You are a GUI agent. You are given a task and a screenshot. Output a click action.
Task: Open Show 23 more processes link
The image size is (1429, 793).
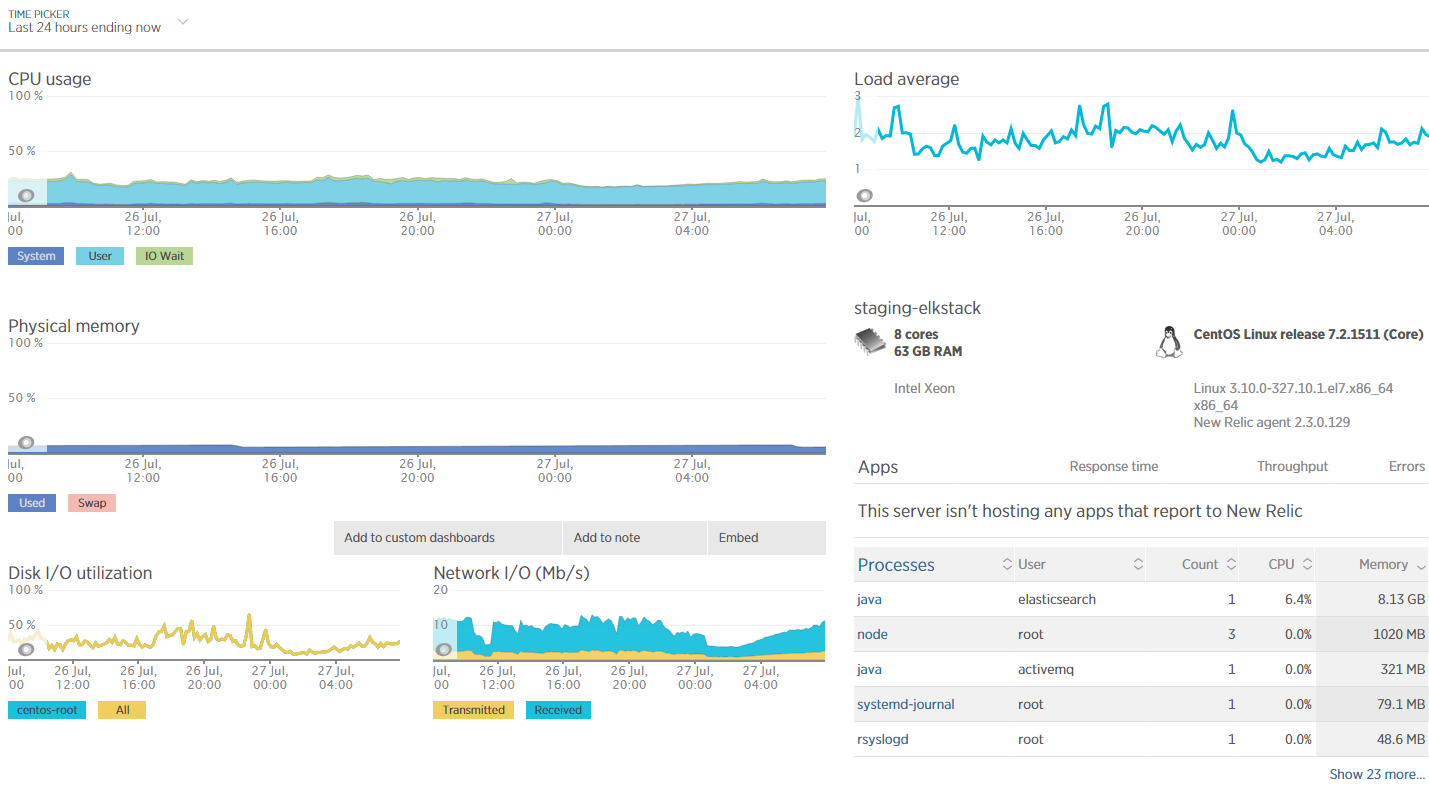click(1377, 774)
